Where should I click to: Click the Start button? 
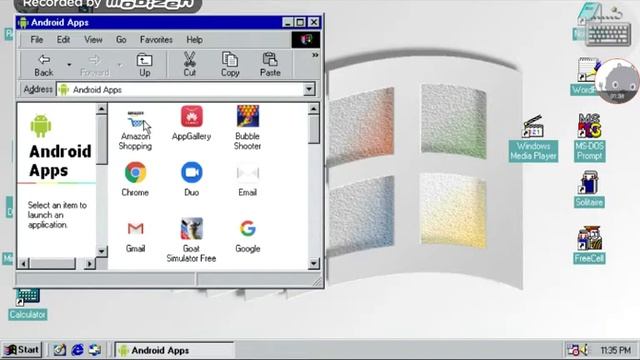click(x=22, y=350)
